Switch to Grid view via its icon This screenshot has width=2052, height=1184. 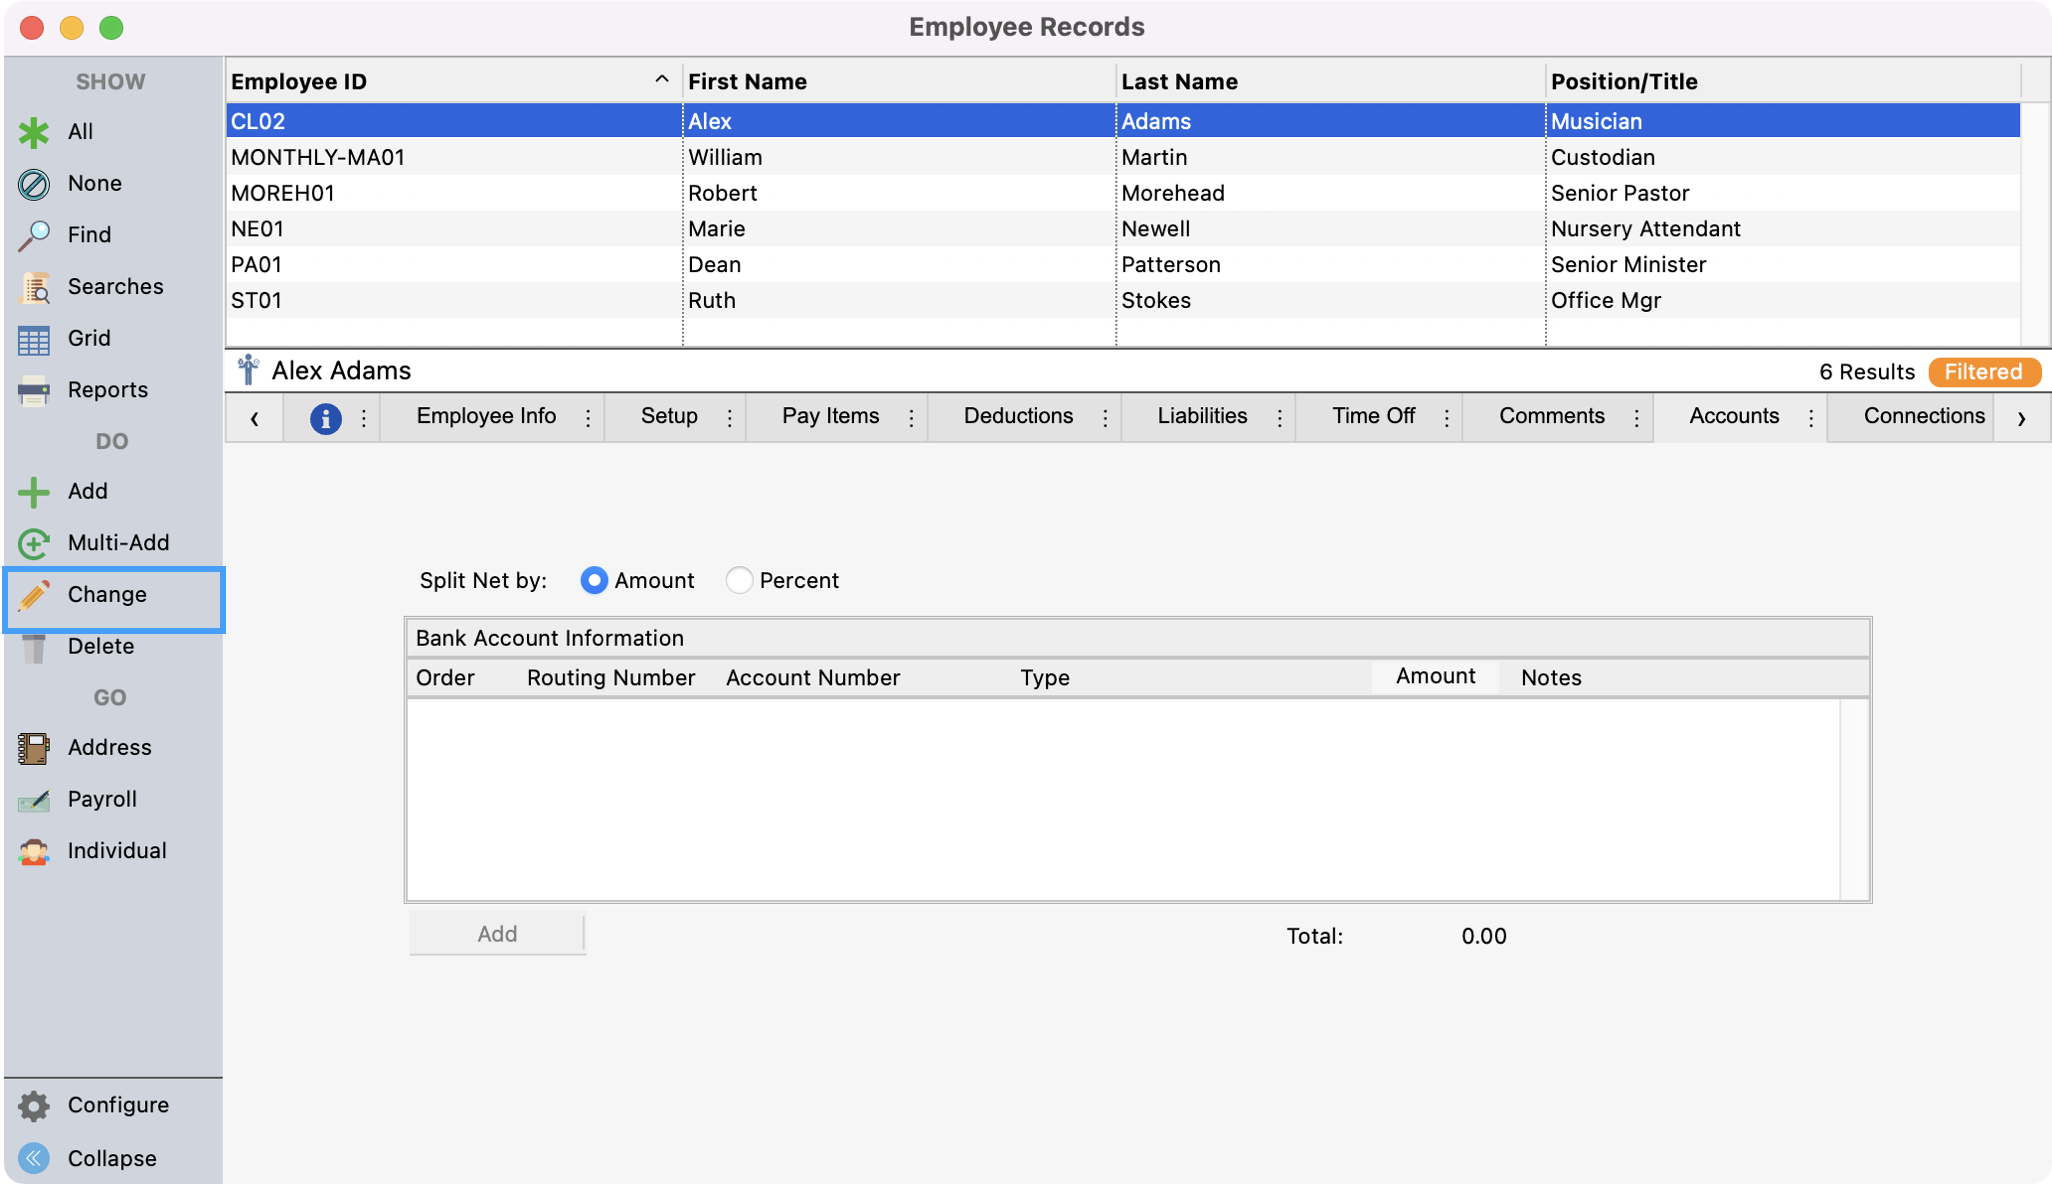(33, 338)
